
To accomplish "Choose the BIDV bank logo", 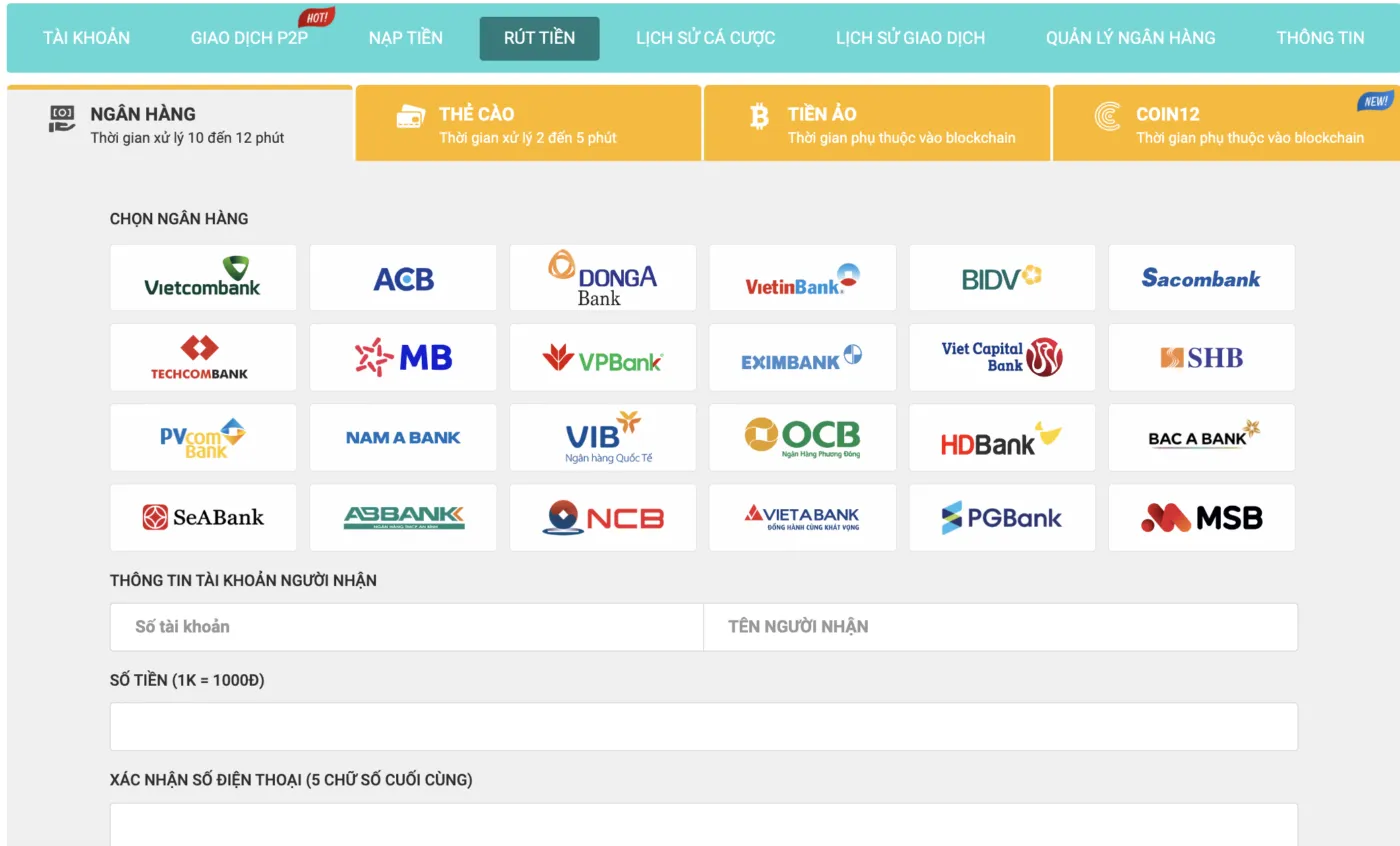I will 1002,278.
